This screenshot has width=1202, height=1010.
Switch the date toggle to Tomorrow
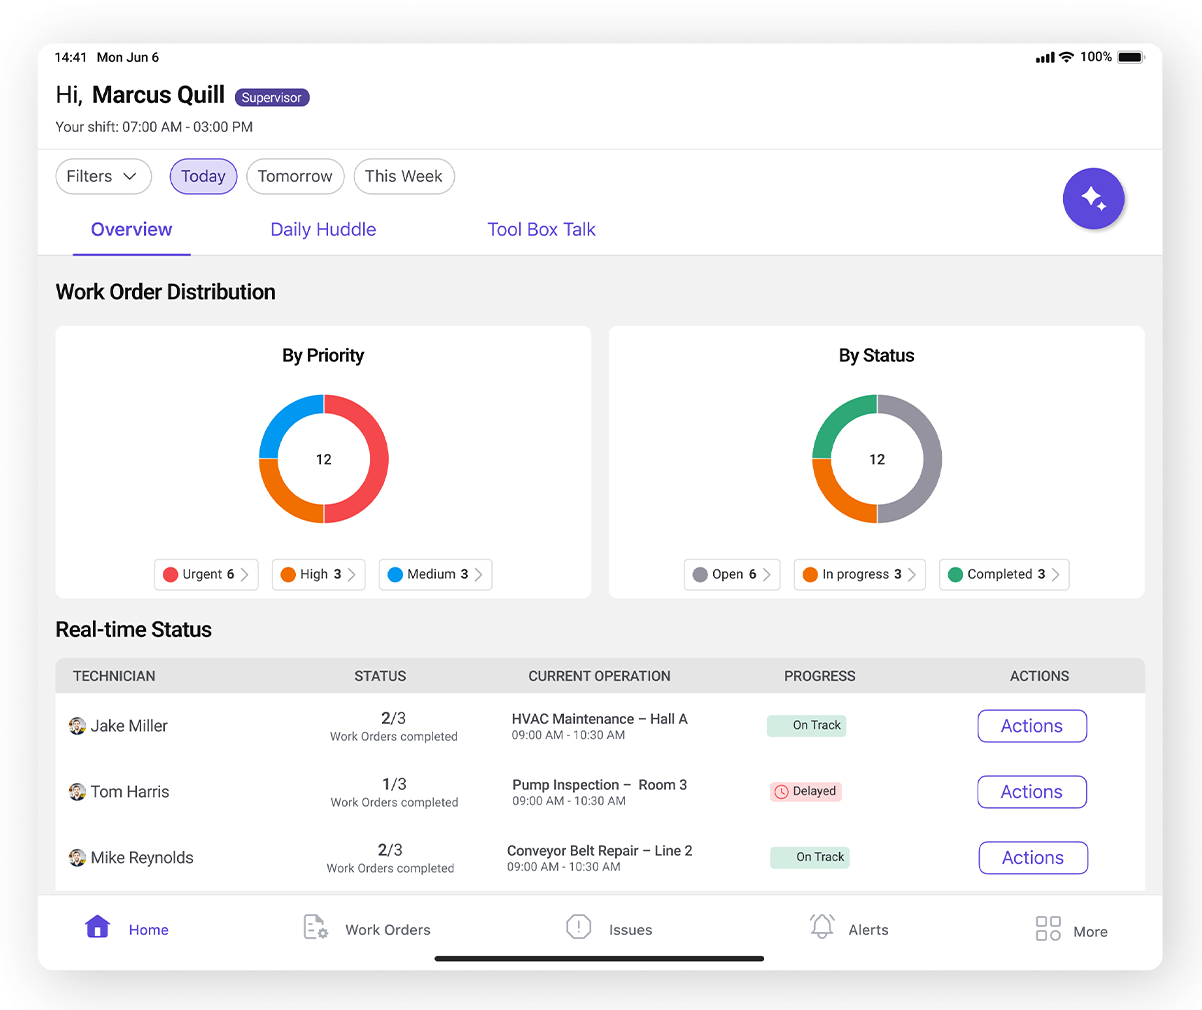(x=295, y=176)
